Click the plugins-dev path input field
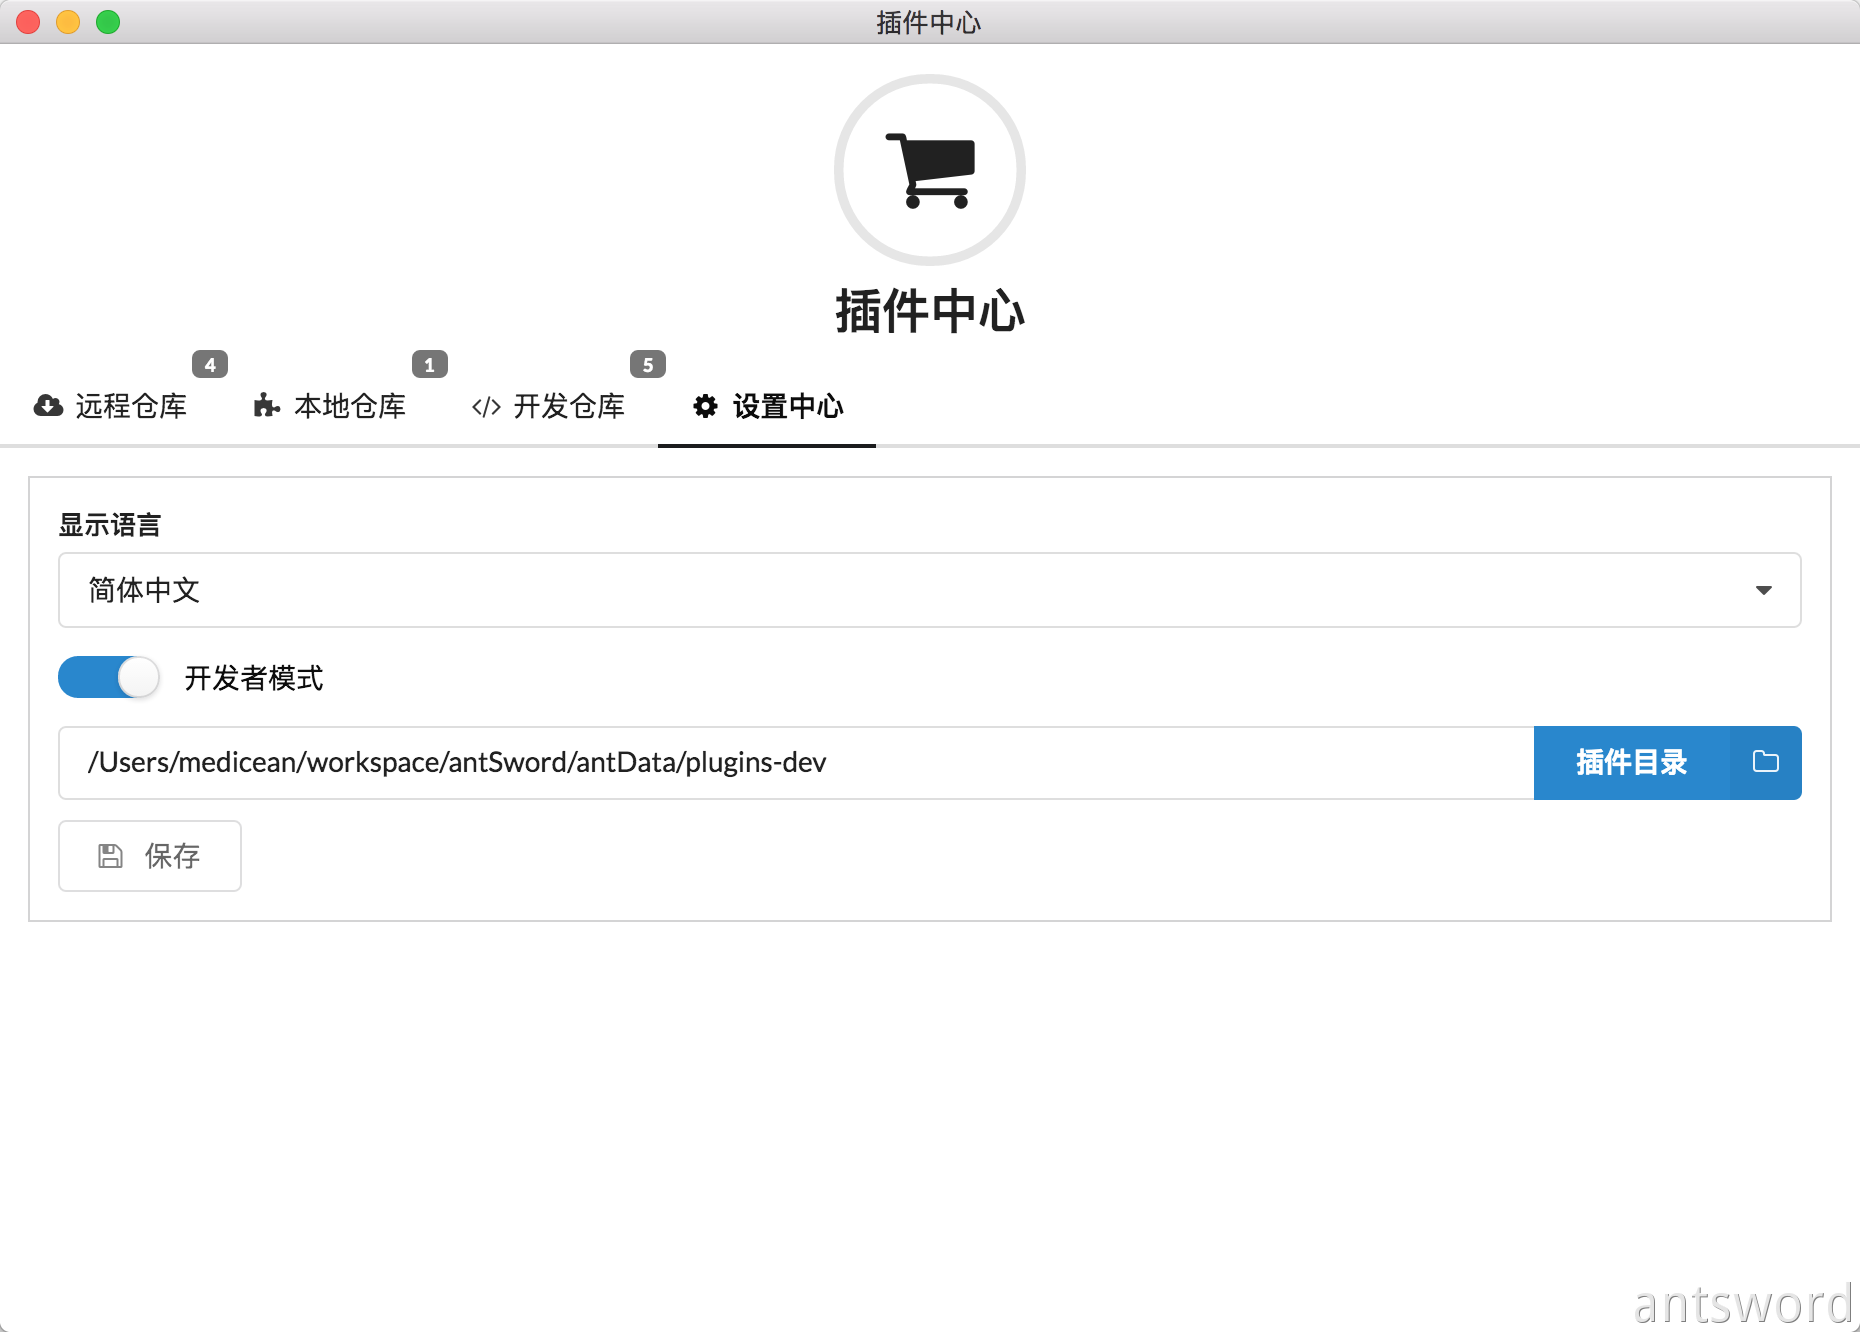 click(x=795, y=762)
